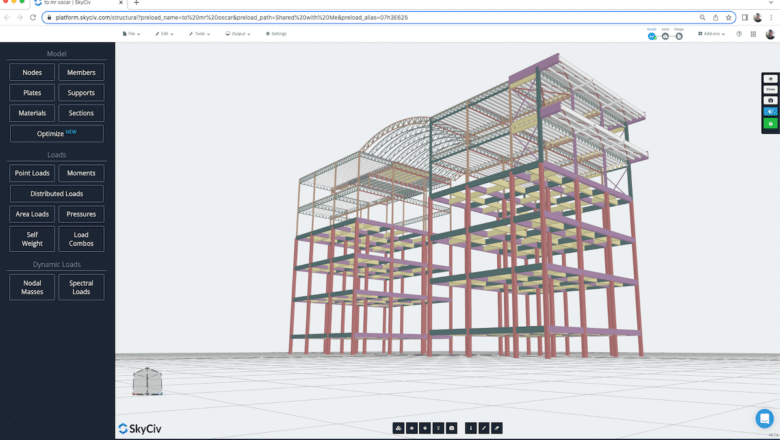The image size is (780, 440).
Task: Select the pen draw tool icon
Action: pos(484,428)
